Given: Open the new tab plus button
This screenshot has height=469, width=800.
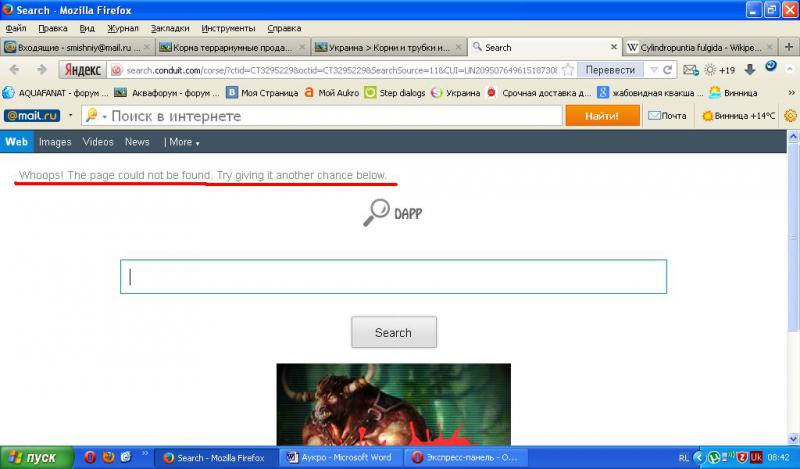Looking at the screenshot, I should click(789, 47).
